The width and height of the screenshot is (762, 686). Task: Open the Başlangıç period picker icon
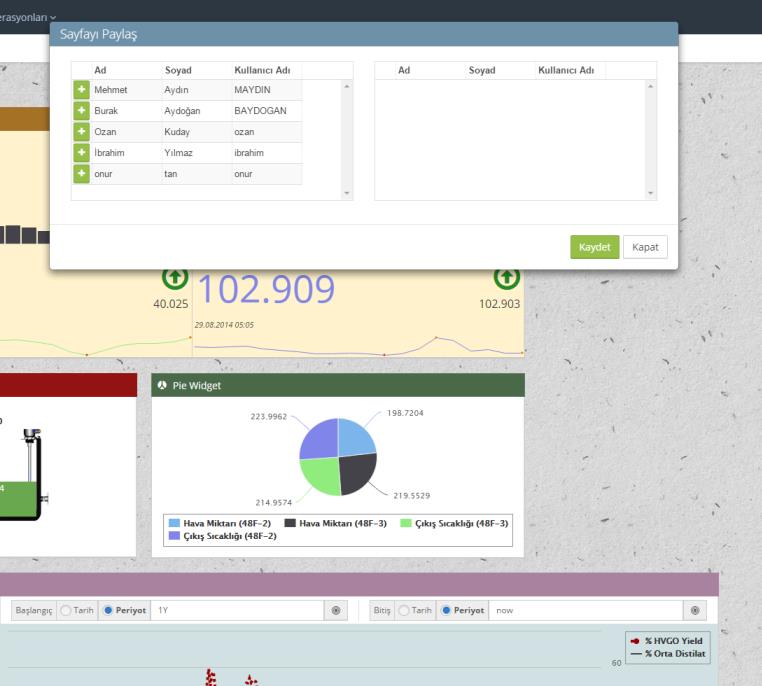(x=336, y=610)
